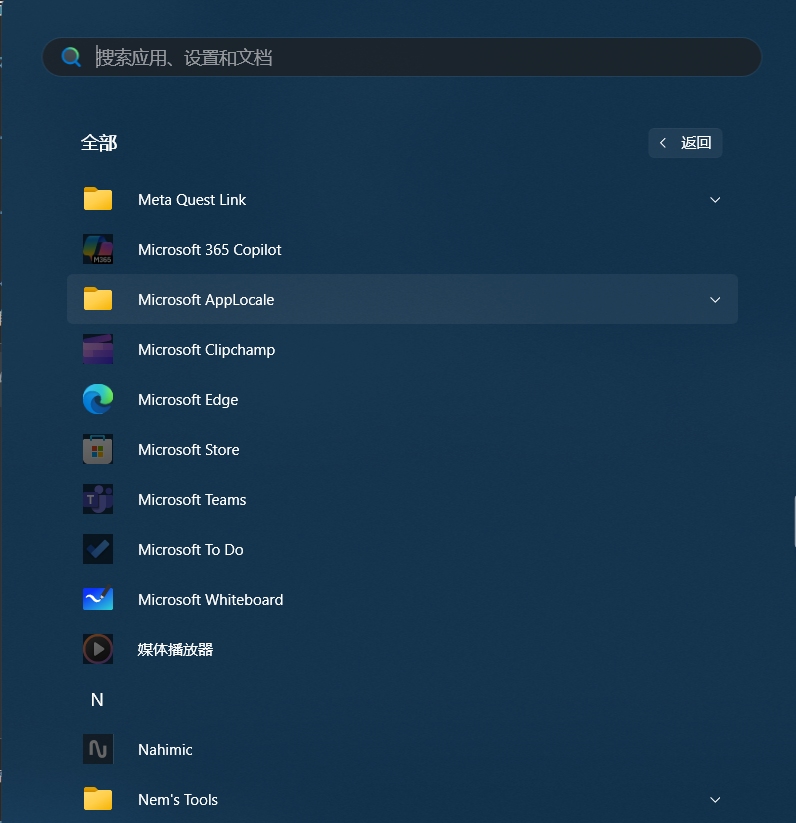Open the Nahimic app icon

pyautogui.click(x=98, y=749)
